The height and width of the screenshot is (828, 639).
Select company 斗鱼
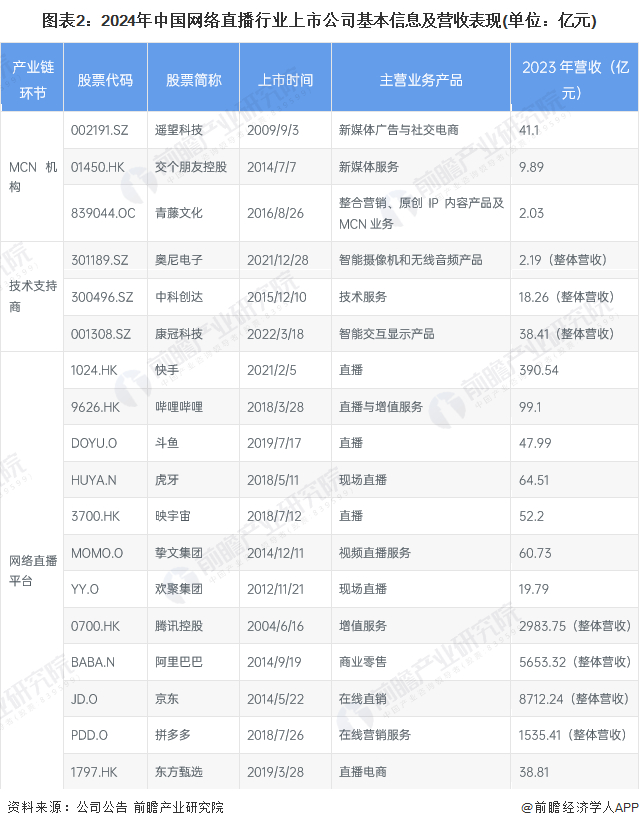pyautogui.click(x=166, y=443)
